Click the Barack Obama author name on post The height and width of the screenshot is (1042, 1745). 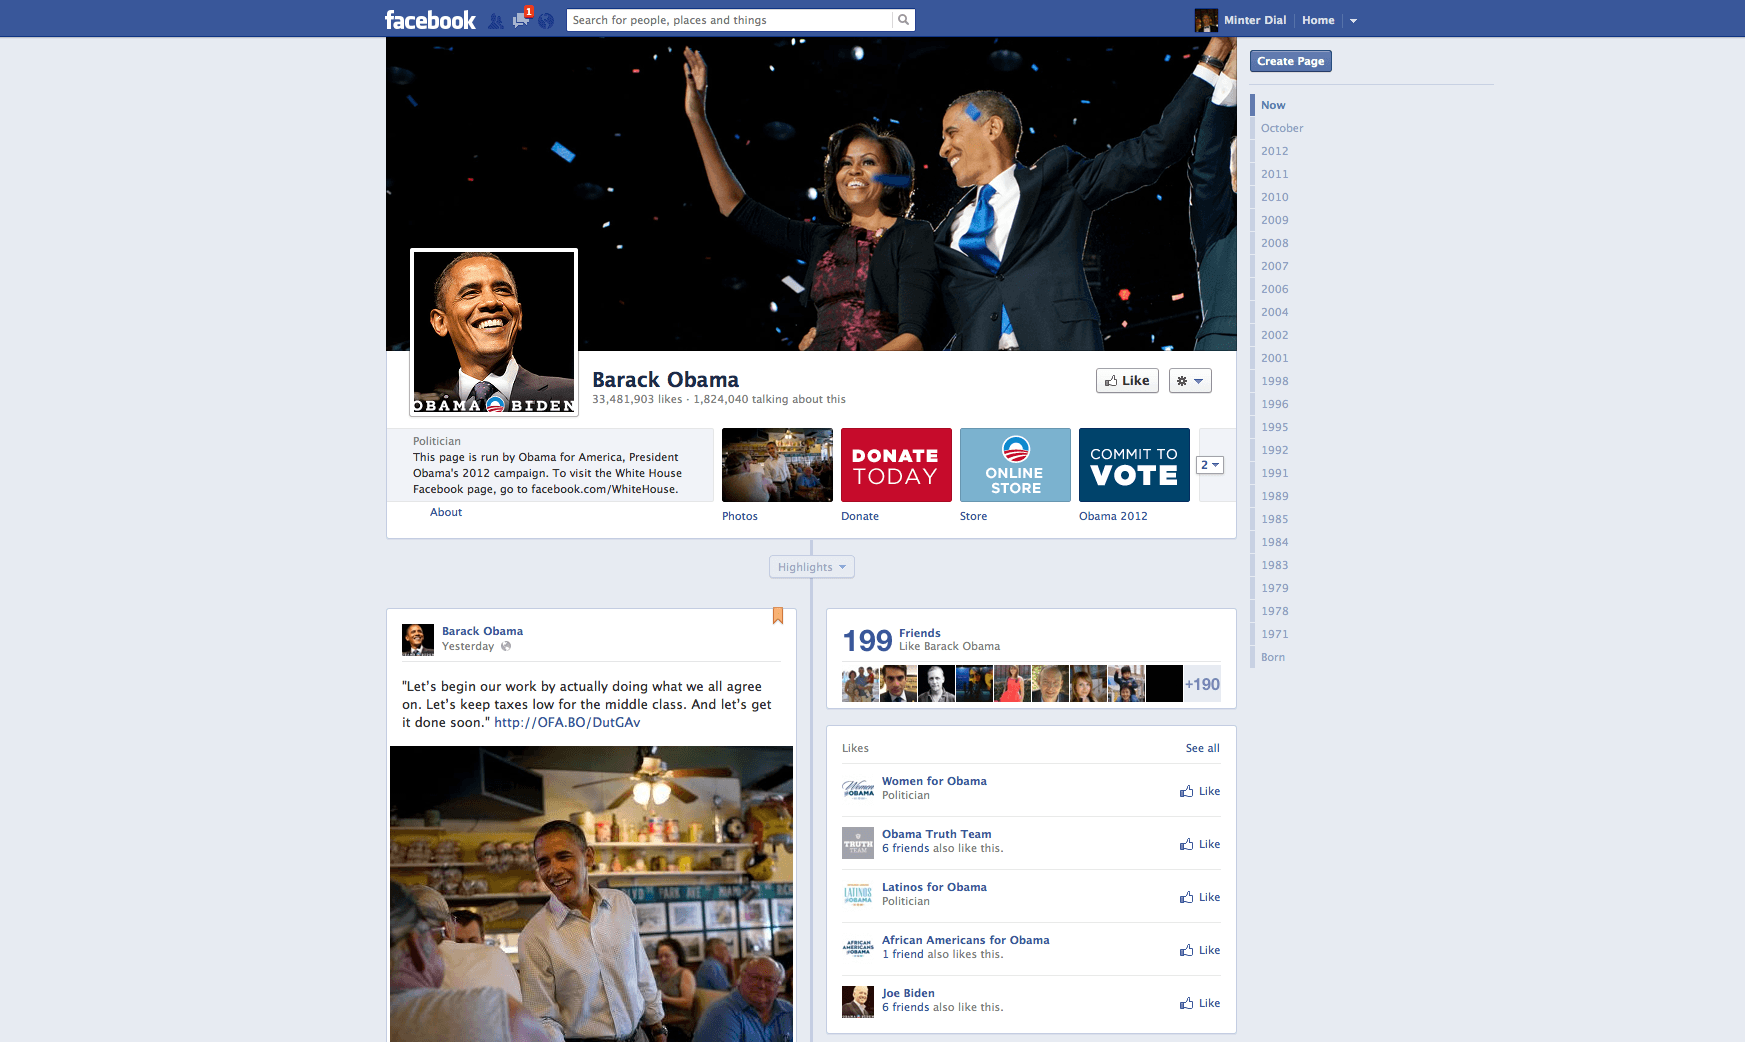coord(482,631)
